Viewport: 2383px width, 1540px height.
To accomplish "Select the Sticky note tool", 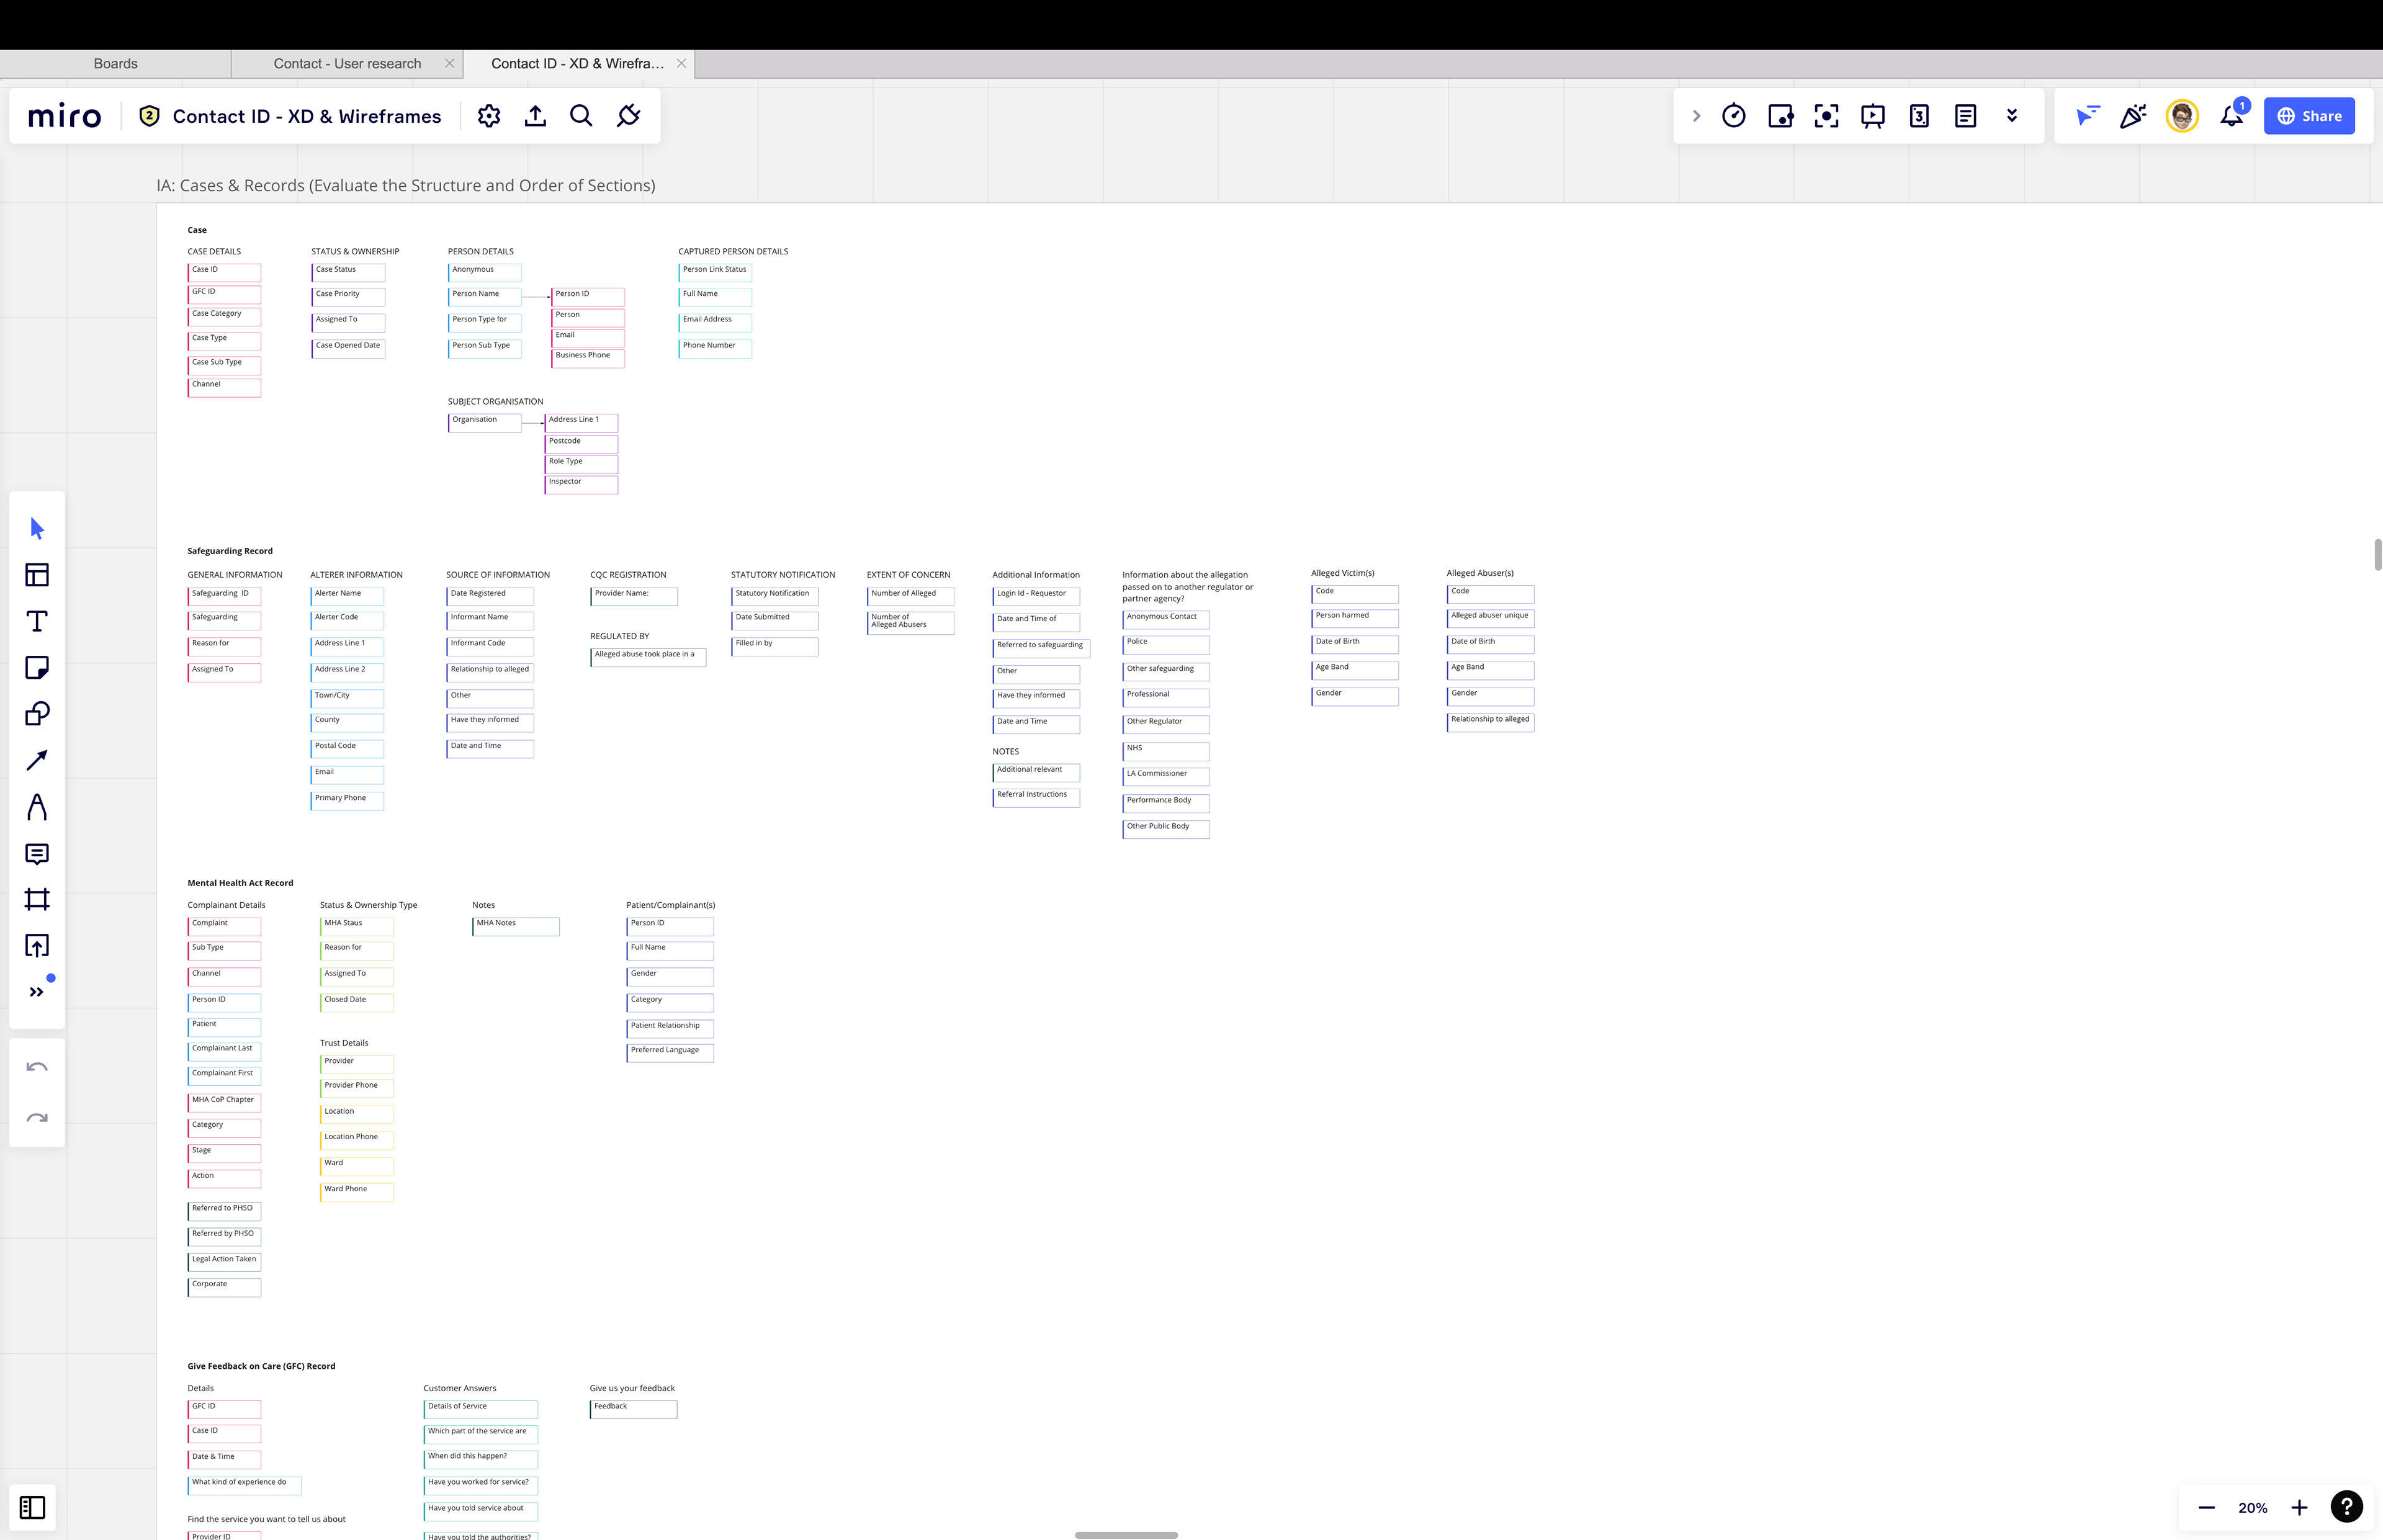I will point(37,668).
